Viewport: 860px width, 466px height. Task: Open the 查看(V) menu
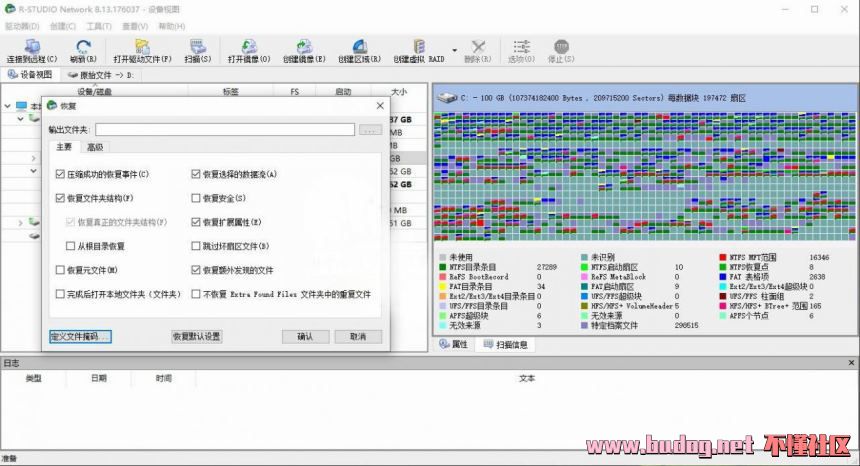pyautogui.click(x=135, y=26)
